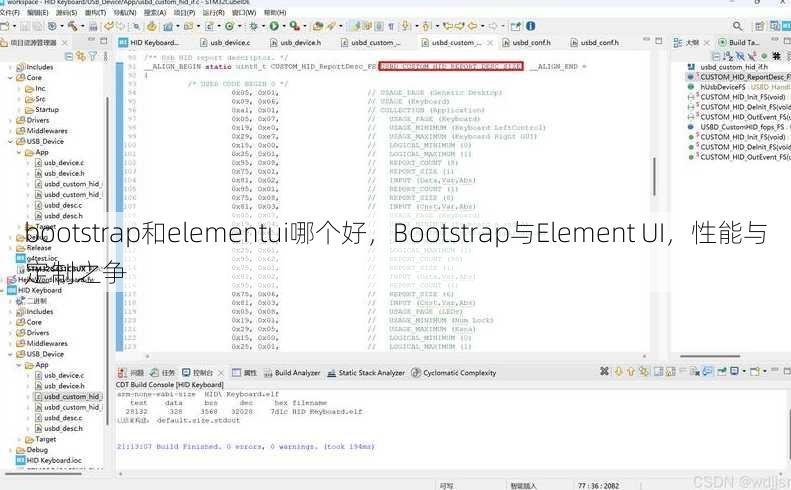Viewport: 791px width, 490px height.
Task: Open dropdown arrow next to New icon
Action: 13,26
